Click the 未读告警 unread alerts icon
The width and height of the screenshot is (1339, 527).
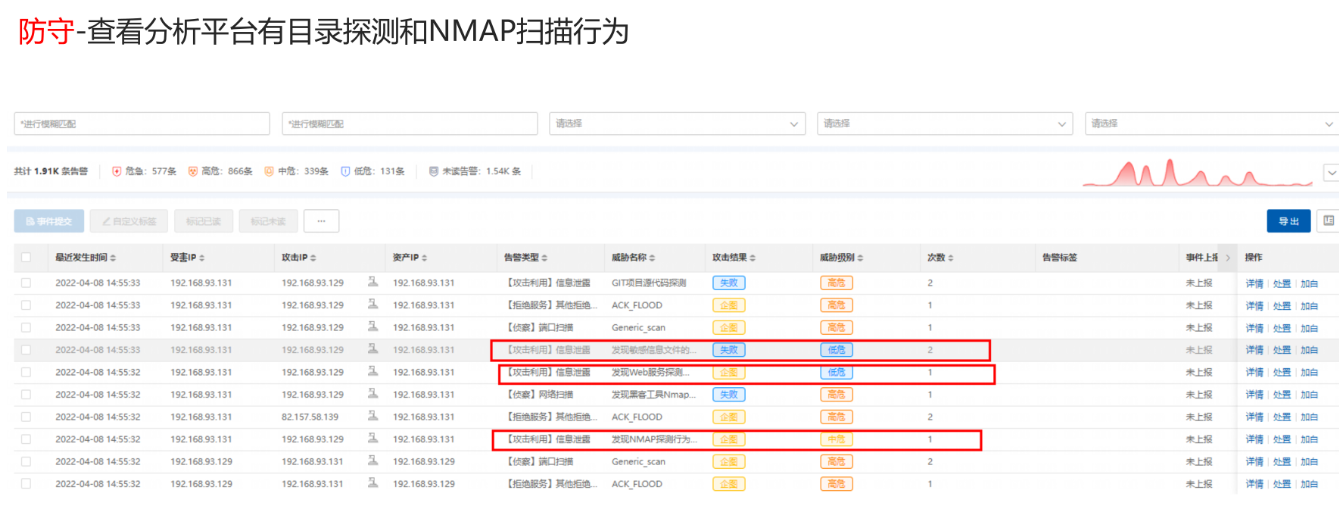click(433, 171)
